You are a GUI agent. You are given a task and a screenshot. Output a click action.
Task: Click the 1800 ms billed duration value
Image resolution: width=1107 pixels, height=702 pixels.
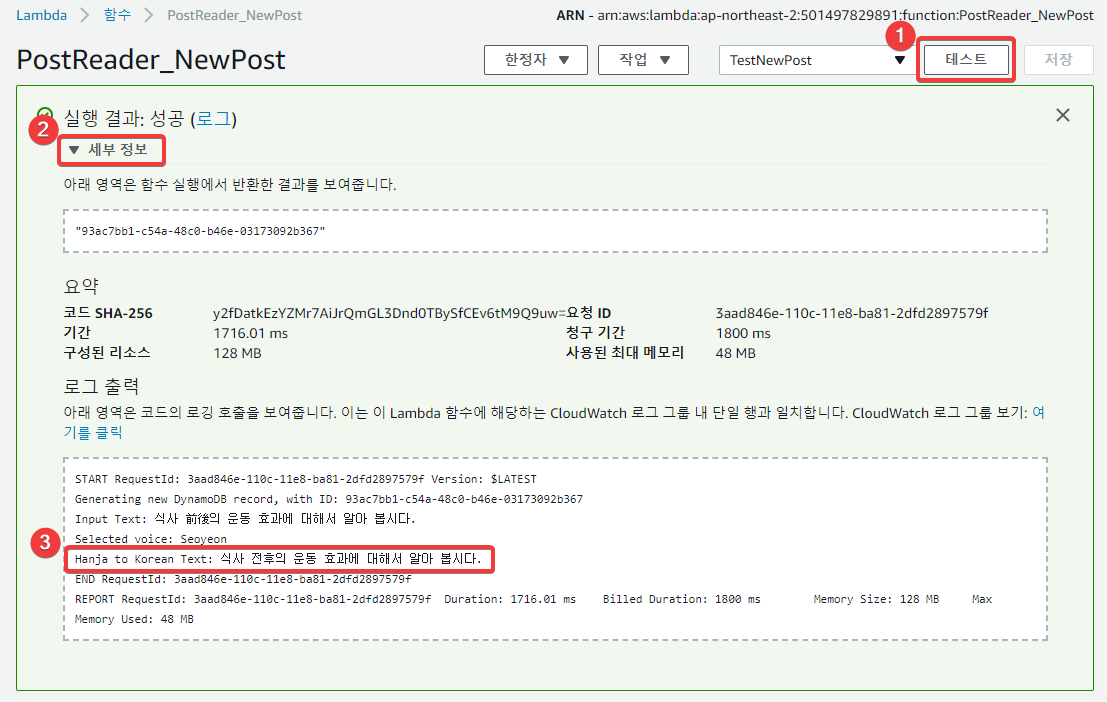click(743, 333)
